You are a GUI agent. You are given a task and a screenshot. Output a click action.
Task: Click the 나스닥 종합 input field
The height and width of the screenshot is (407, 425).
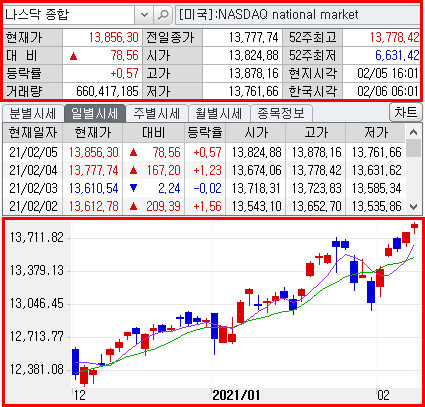[x=69, y=15]
